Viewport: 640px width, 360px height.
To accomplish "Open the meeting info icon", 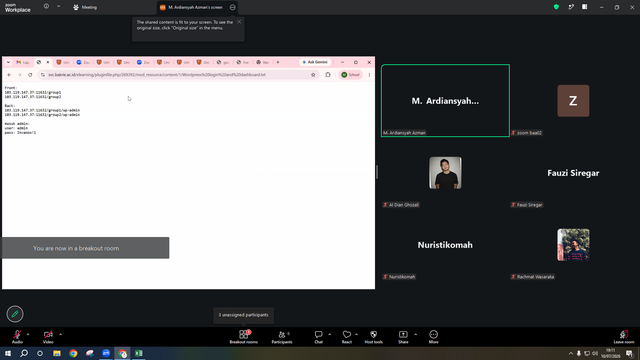I will (47, 7).
